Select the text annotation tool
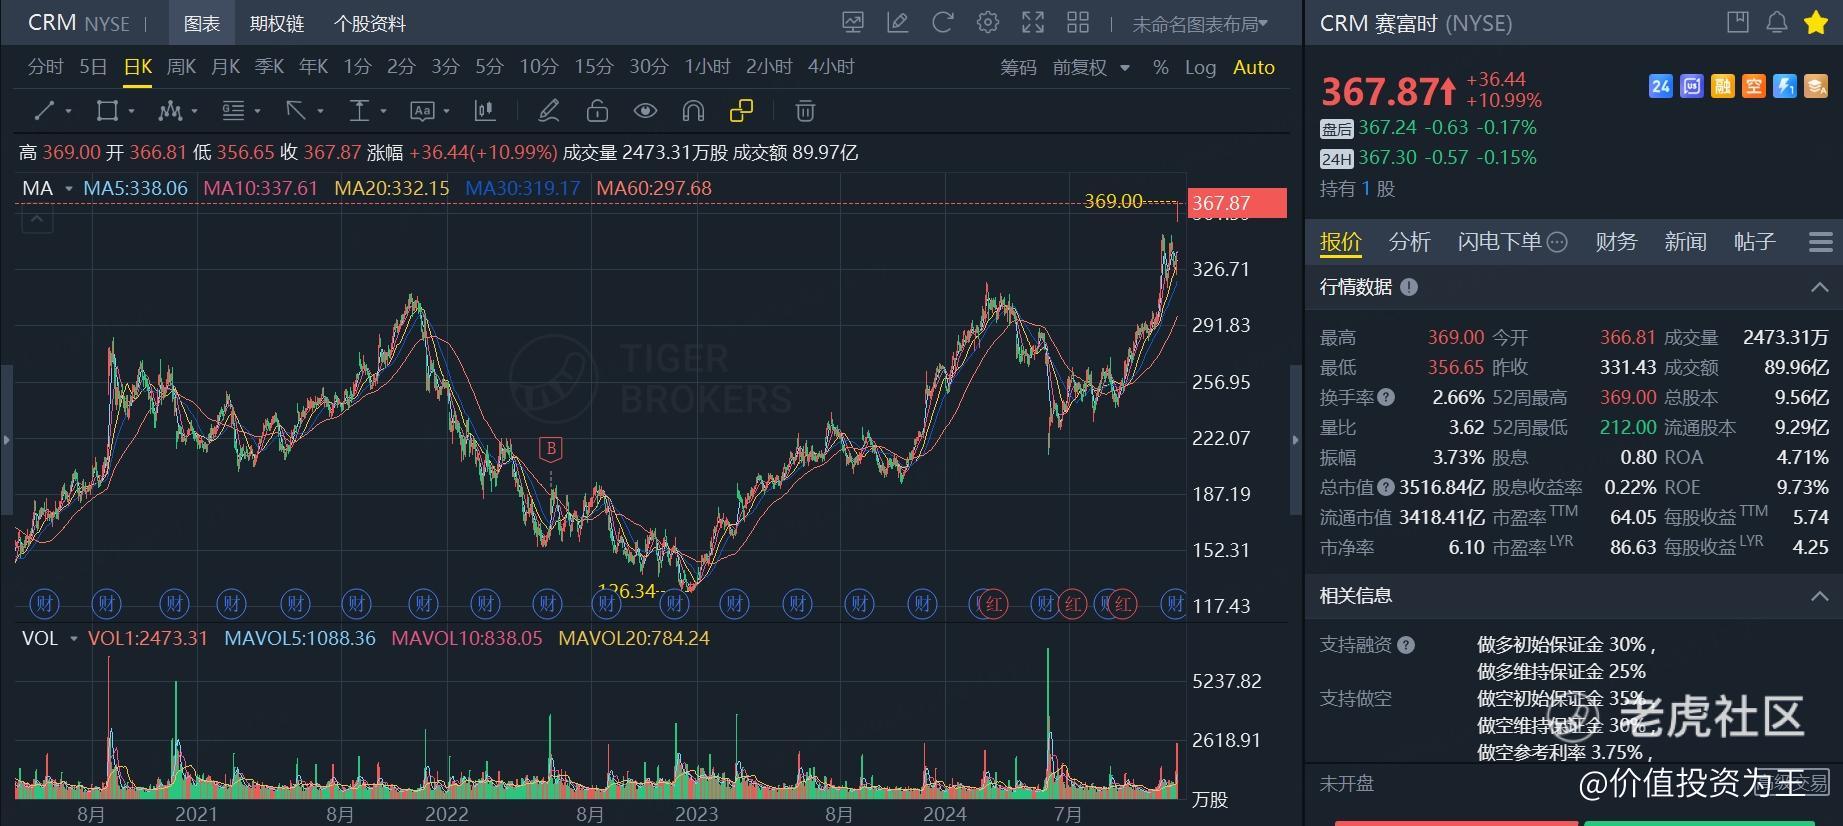The image size is (1843, 826). click(x=422, y=111)
